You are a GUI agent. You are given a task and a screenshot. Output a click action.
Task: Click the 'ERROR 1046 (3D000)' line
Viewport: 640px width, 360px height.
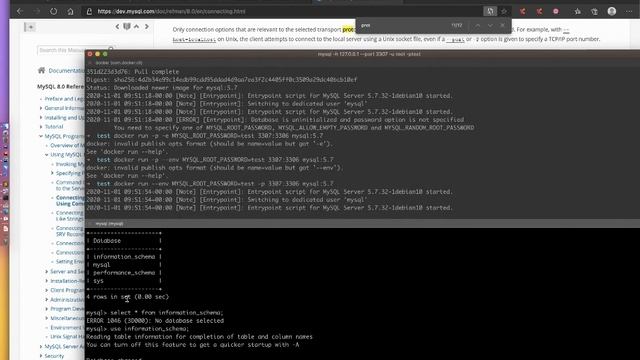[x=155, y=321]
